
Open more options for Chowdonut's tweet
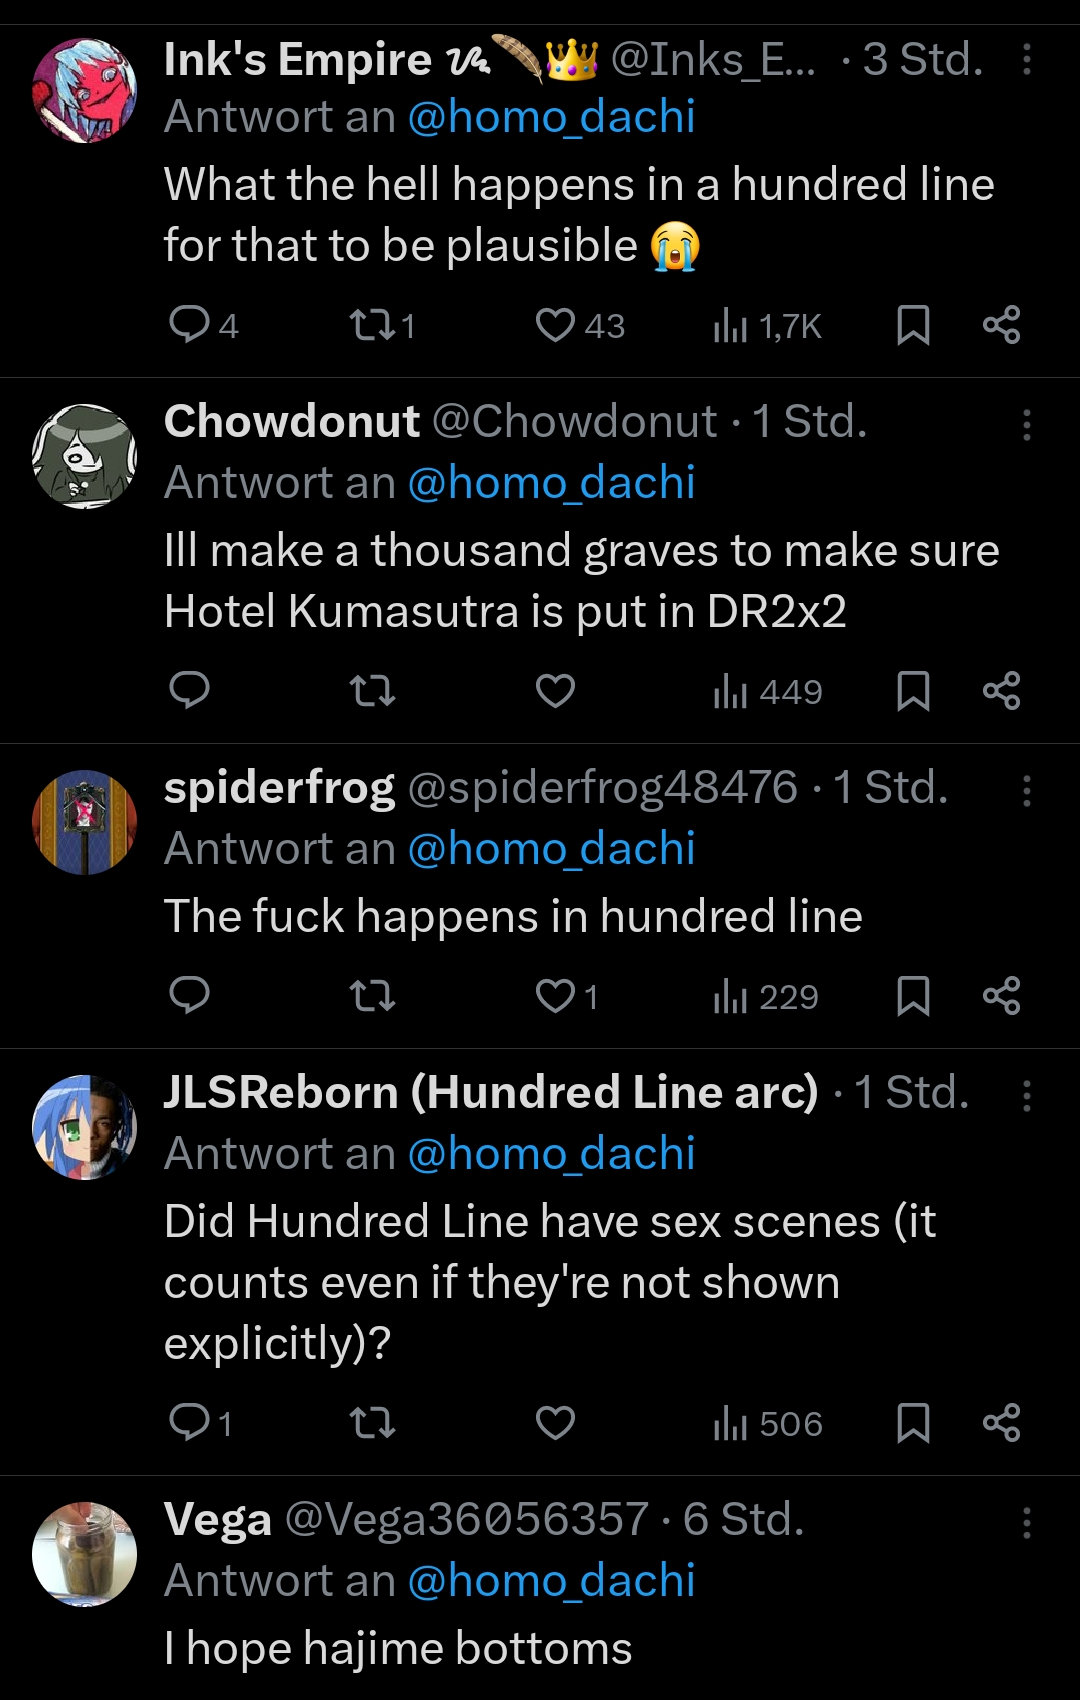1026,425
